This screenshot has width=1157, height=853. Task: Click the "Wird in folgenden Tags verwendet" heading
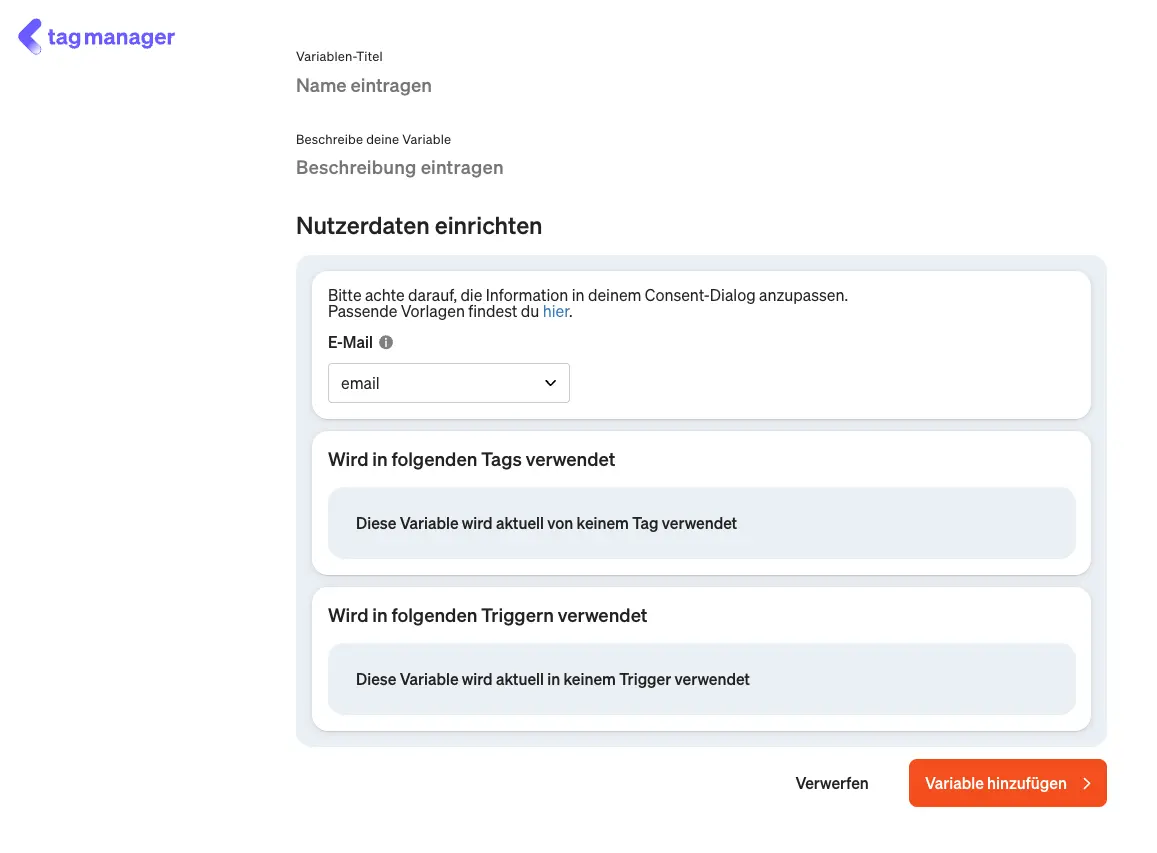[471, 460]
